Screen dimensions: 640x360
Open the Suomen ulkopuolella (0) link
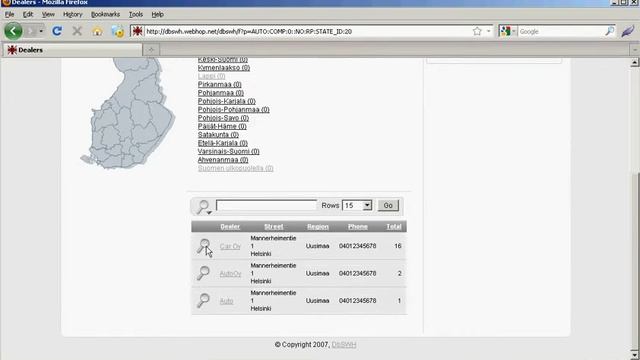(236, 168)
